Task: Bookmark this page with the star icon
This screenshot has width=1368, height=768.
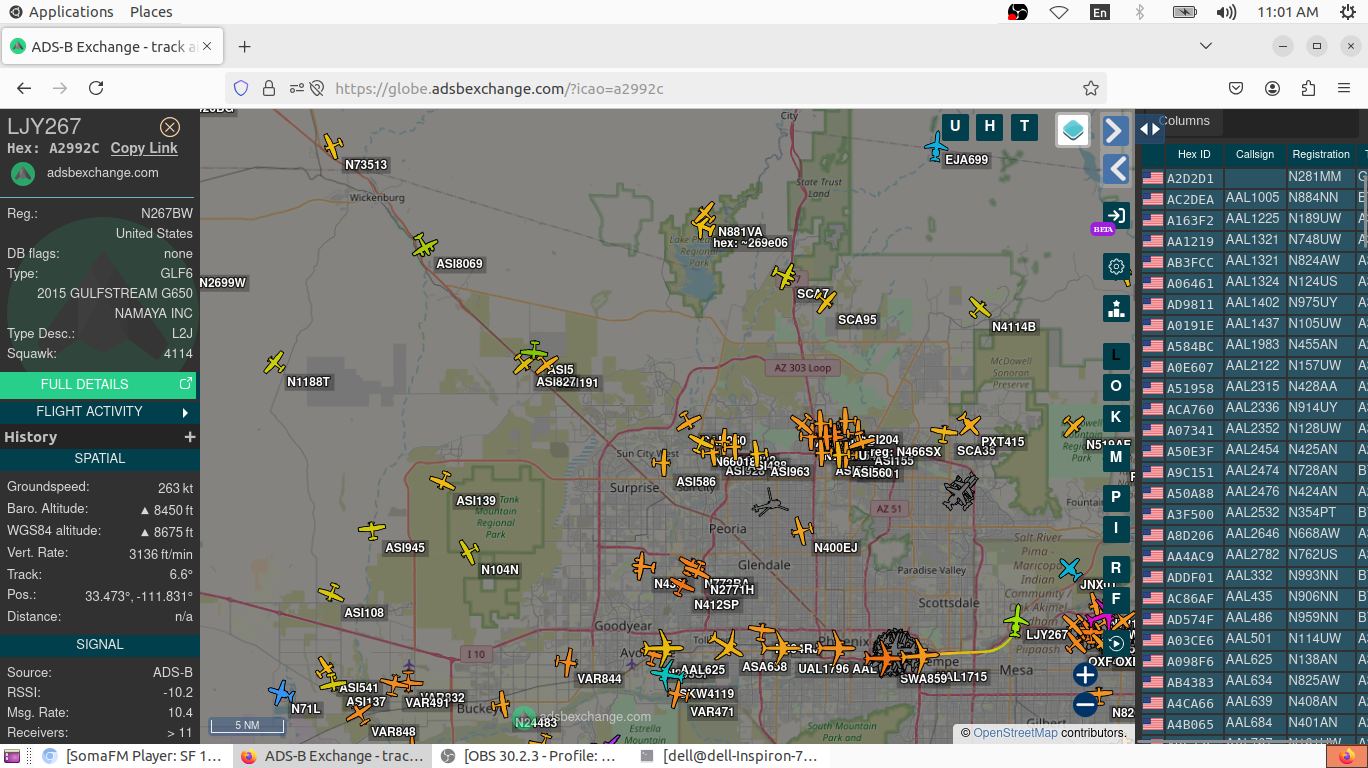Action: coord(1091,88)
